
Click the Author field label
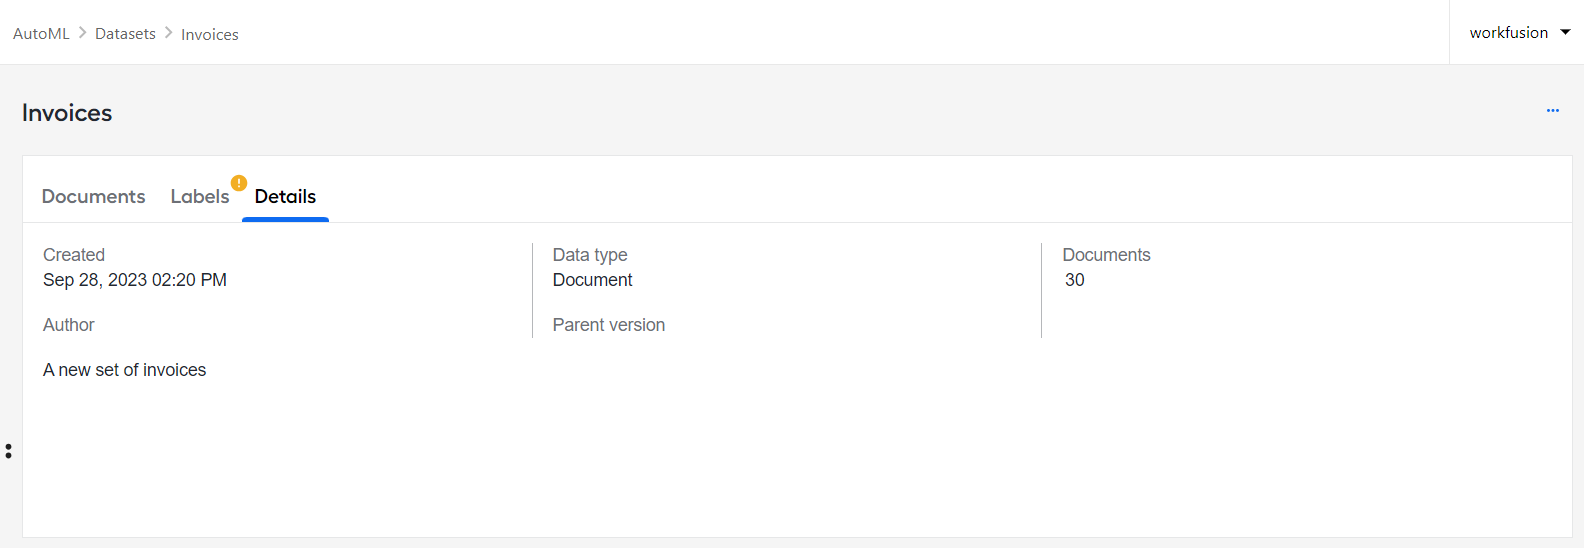pyautogui.click(x=69, y=325)
